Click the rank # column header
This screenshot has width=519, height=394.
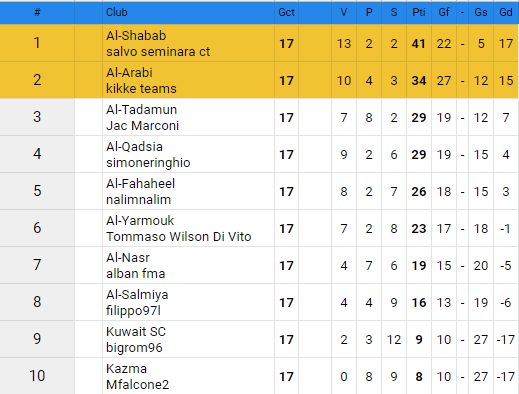click(37, 12)
